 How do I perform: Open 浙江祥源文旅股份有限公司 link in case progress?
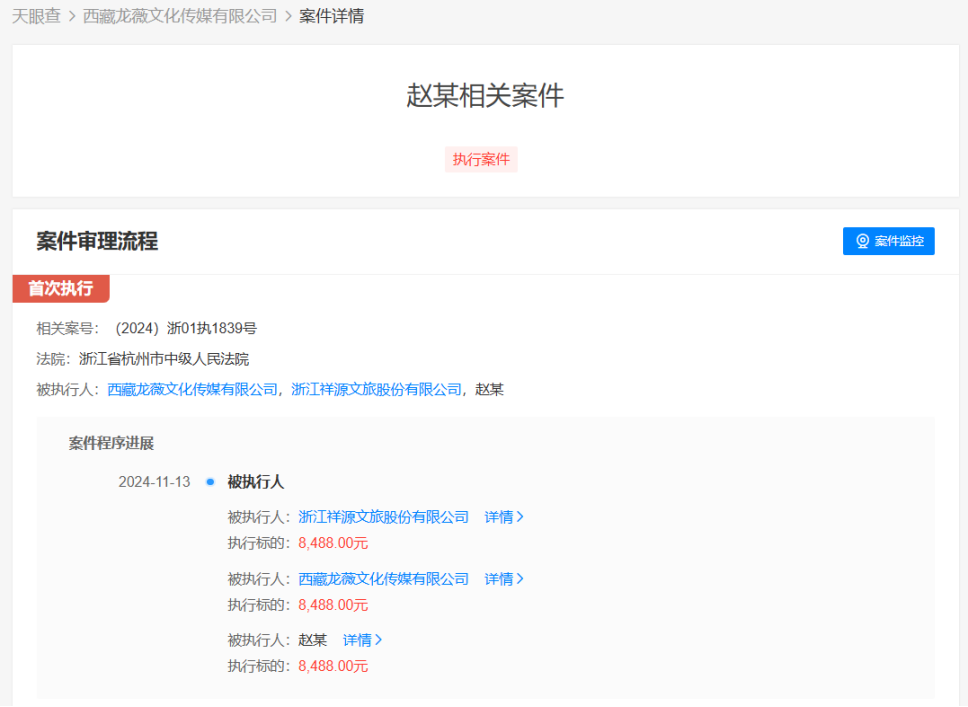coord(383,517)
